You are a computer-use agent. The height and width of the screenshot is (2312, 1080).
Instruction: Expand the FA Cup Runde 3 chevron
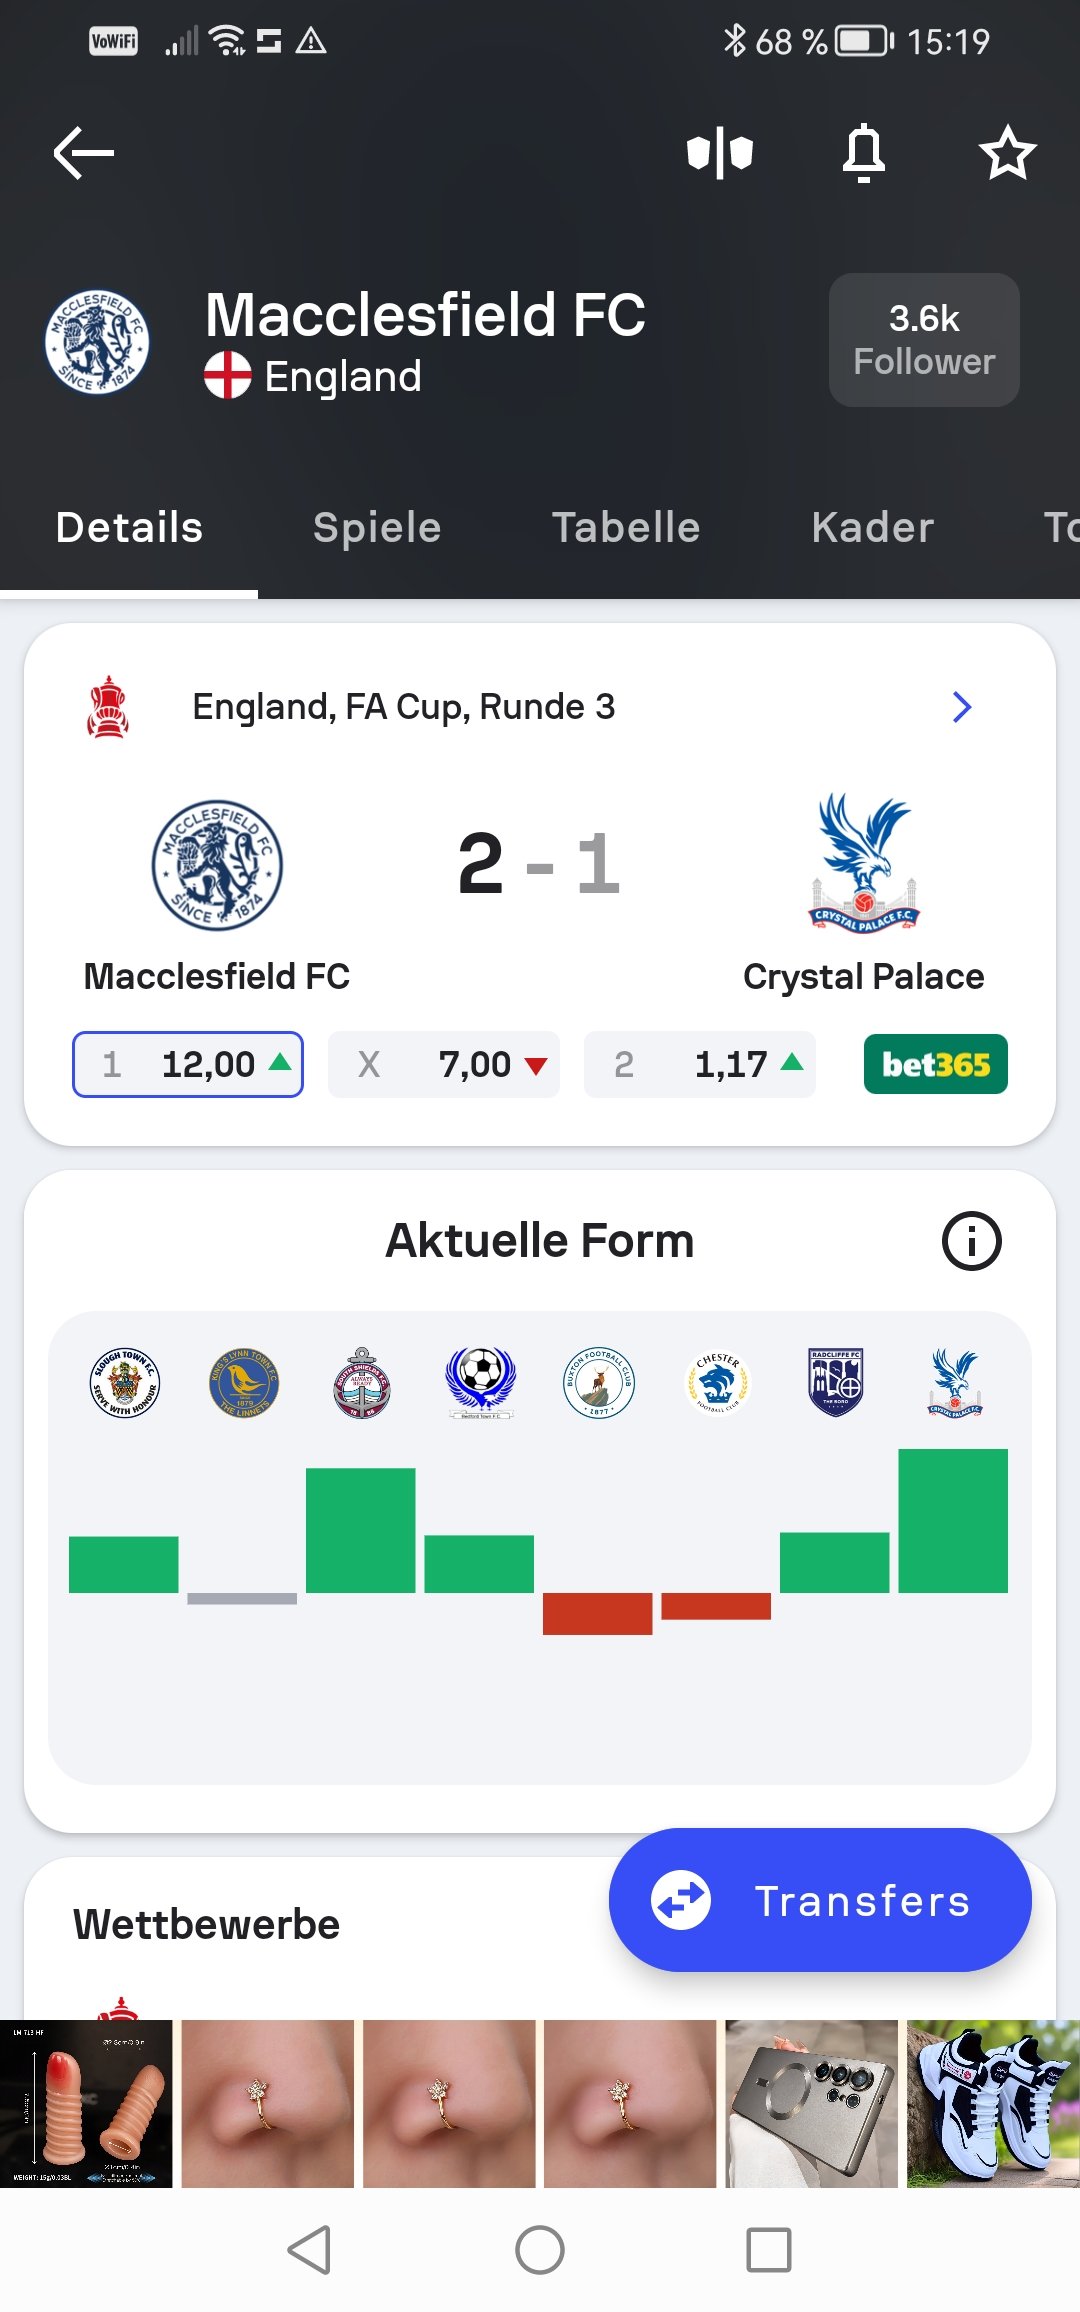click(962, 707)
